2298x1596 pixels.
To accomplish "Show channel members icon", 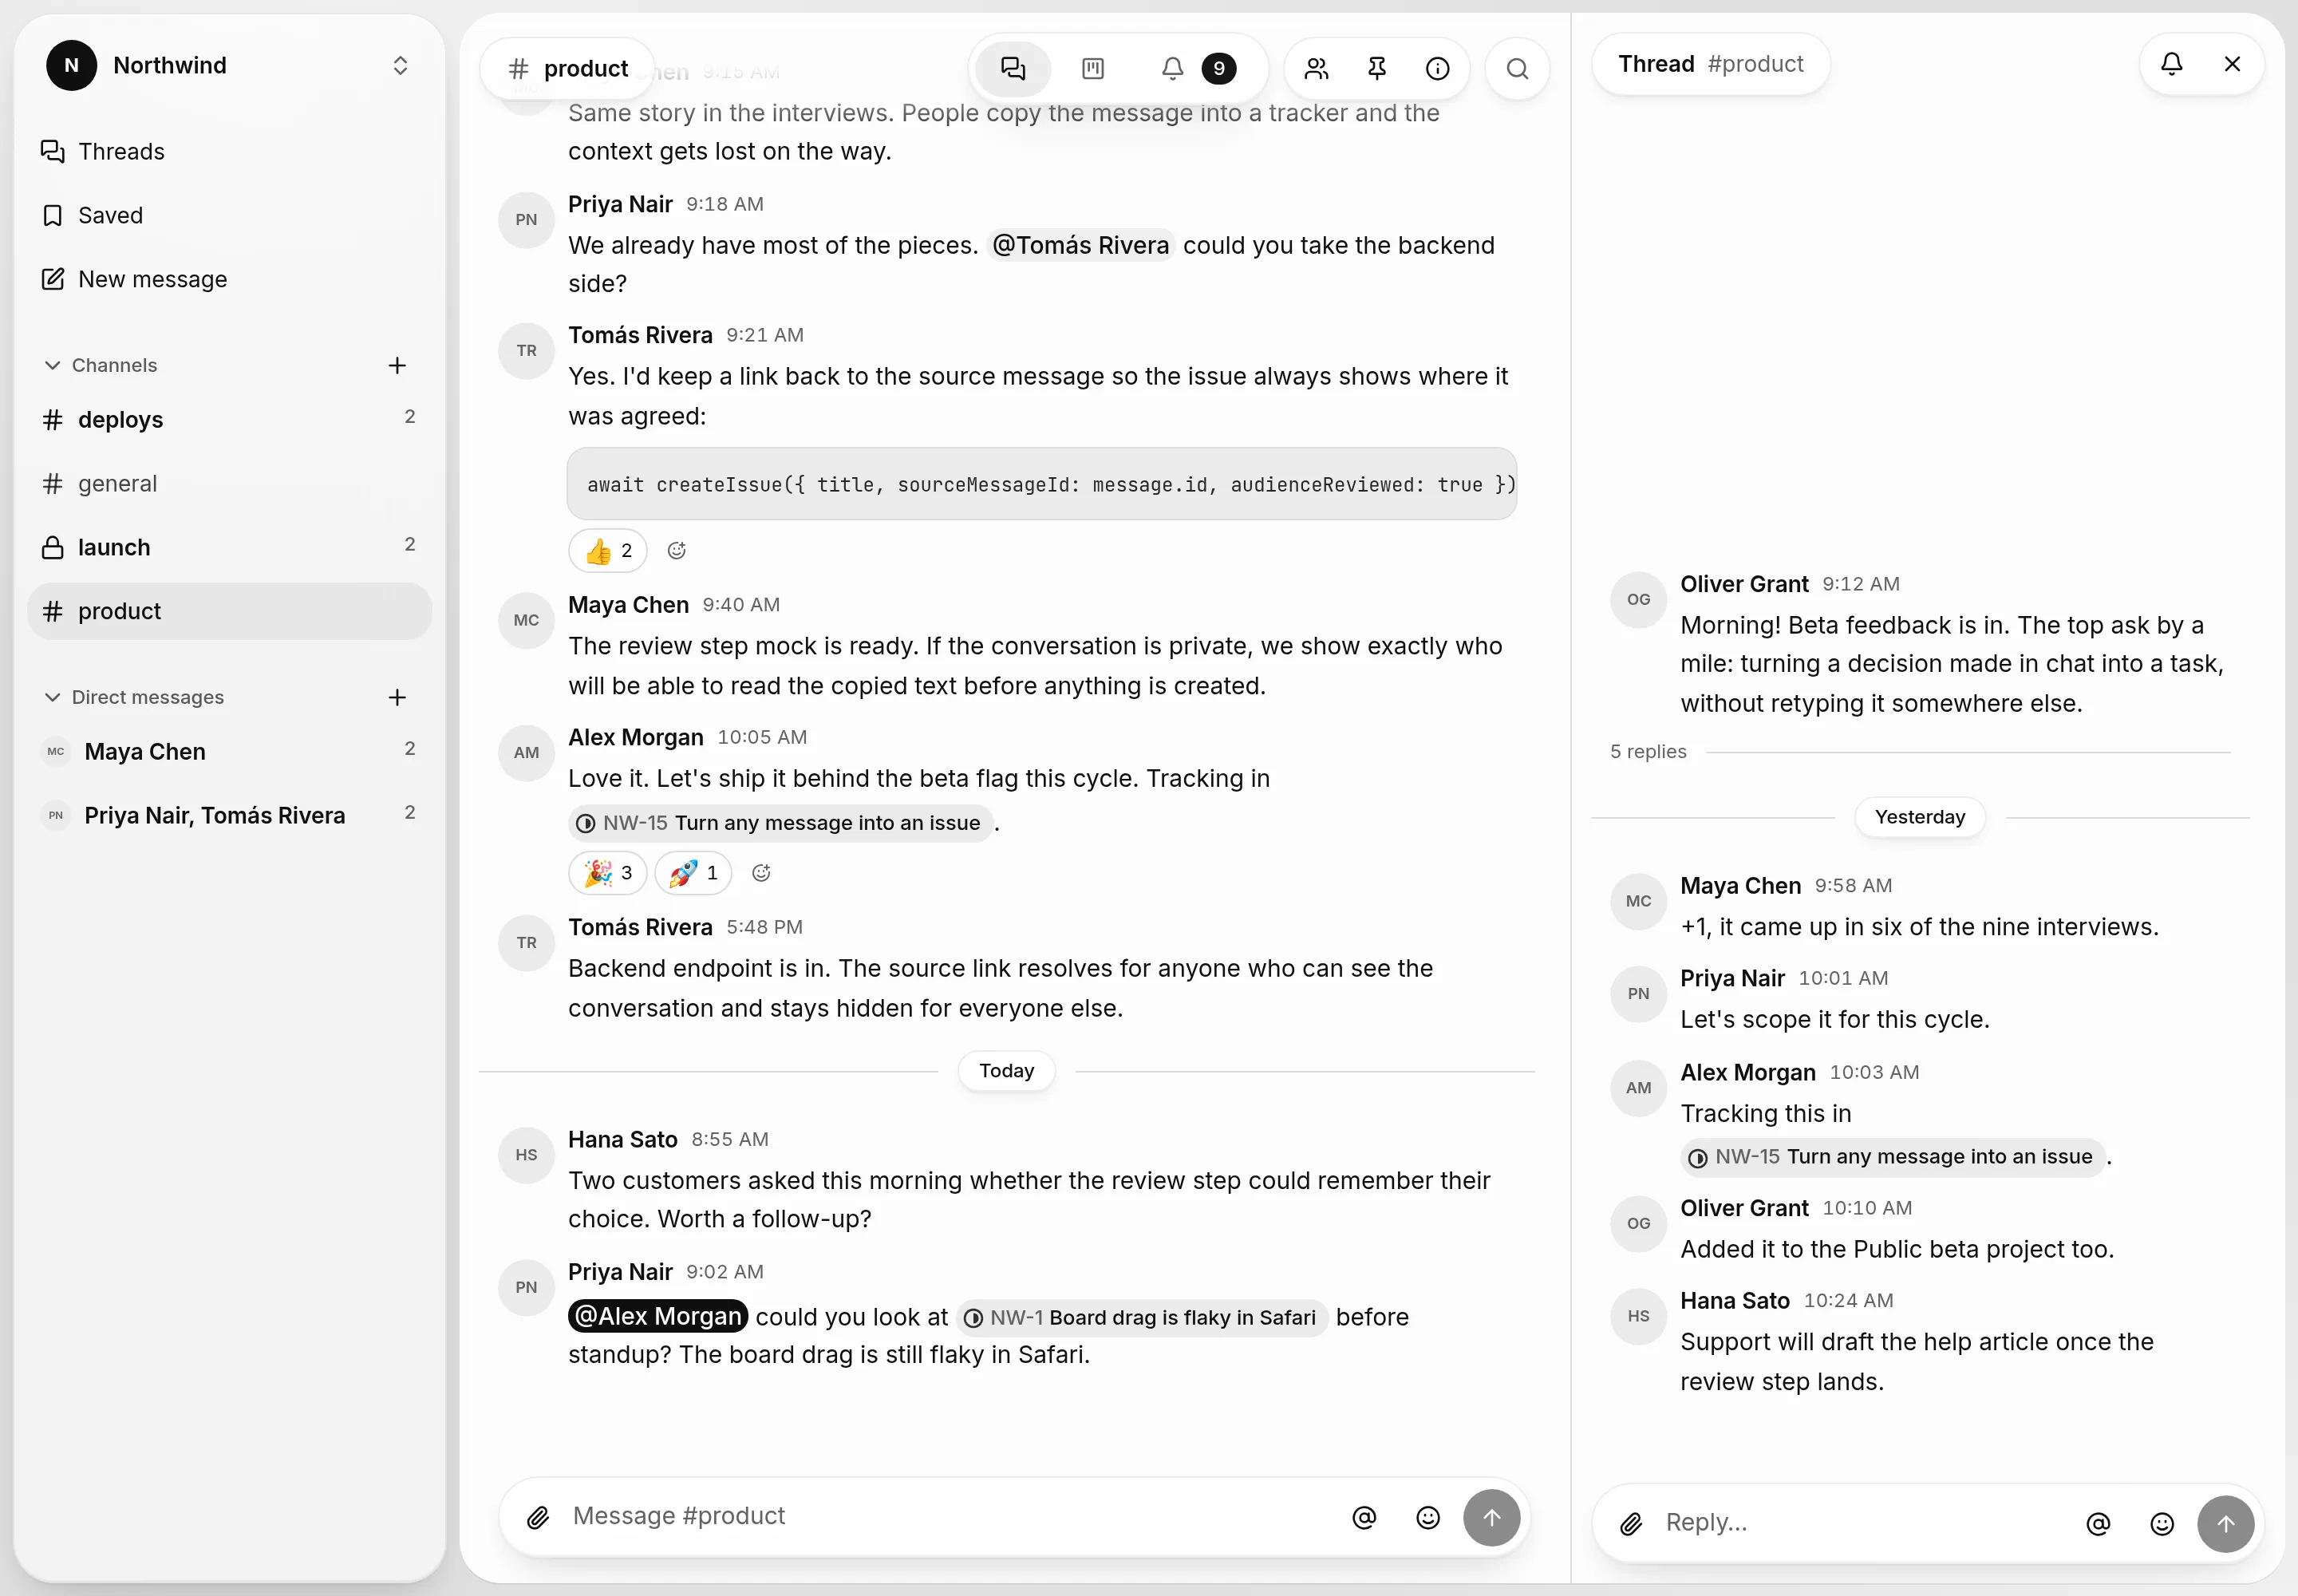I will coord(1317,68).
